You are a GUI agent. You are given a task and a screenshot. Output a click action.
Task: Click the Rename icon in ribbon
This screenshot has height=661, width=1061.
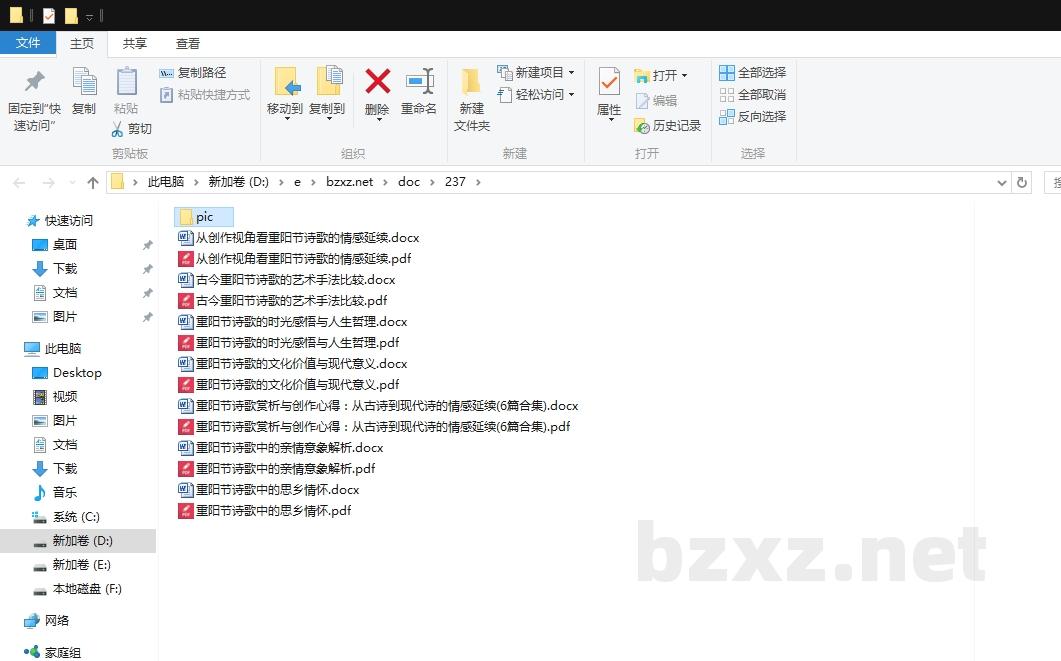coord(419,83)
